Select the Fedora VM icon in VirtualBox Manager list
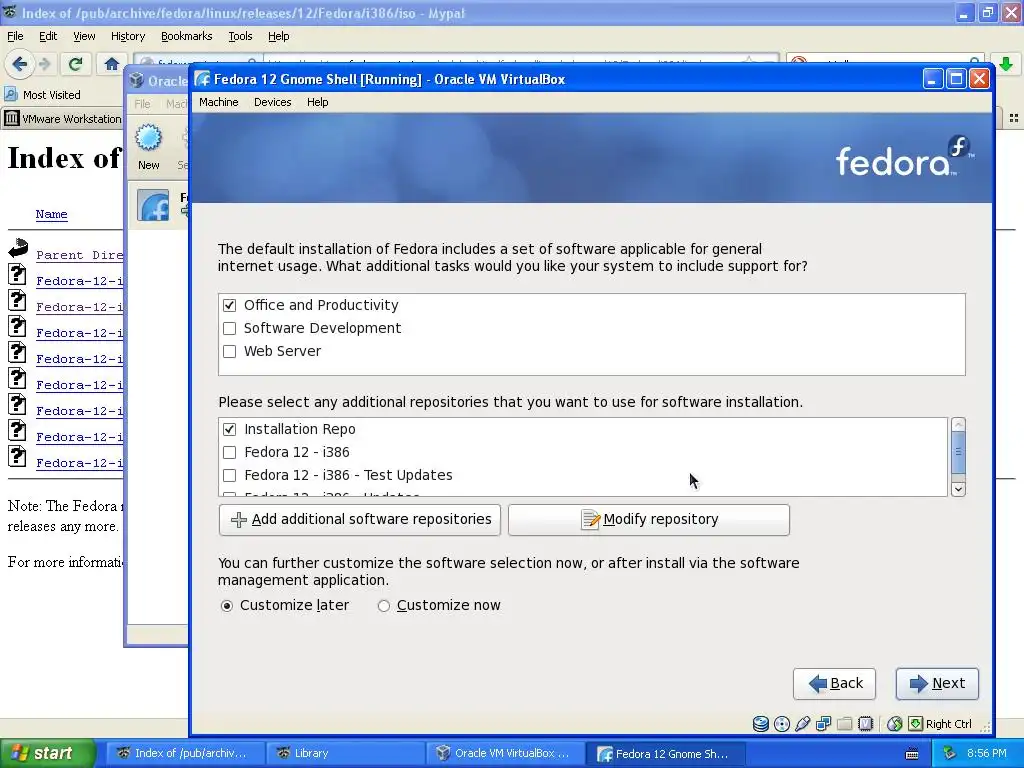 (153, 206)
